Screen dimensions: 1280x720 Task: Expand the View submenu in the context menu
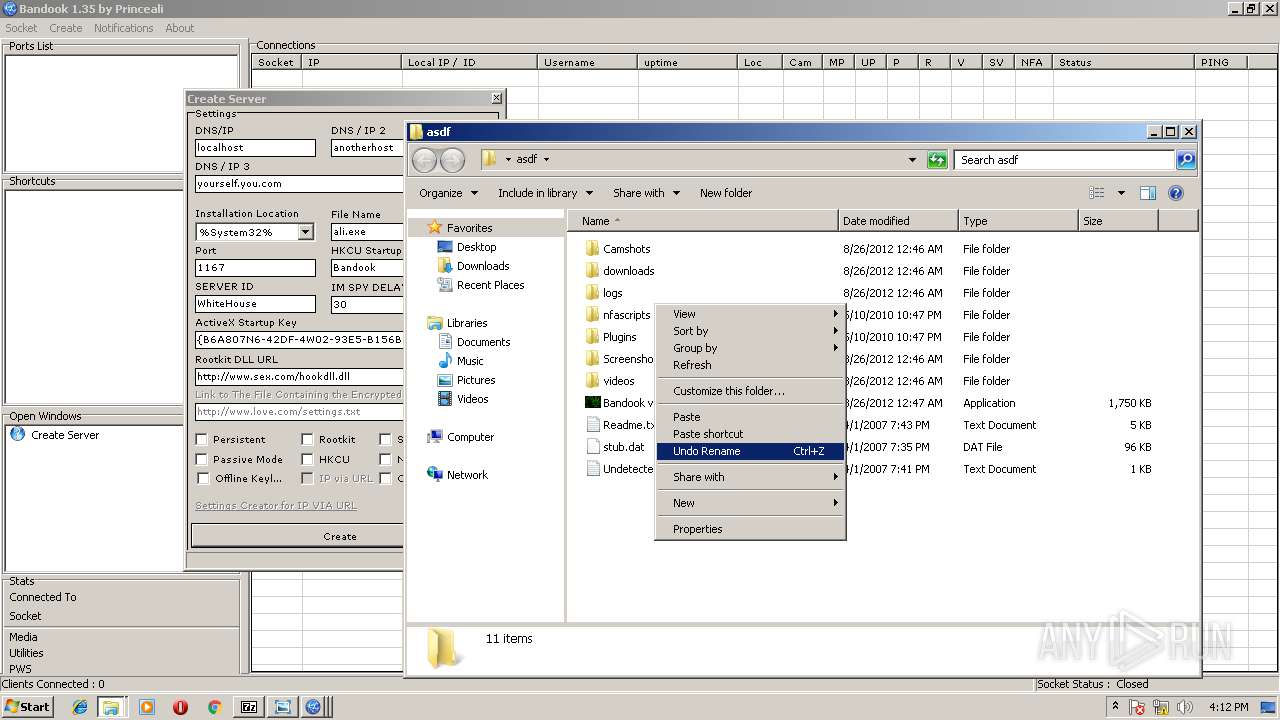tap(750, 314)
